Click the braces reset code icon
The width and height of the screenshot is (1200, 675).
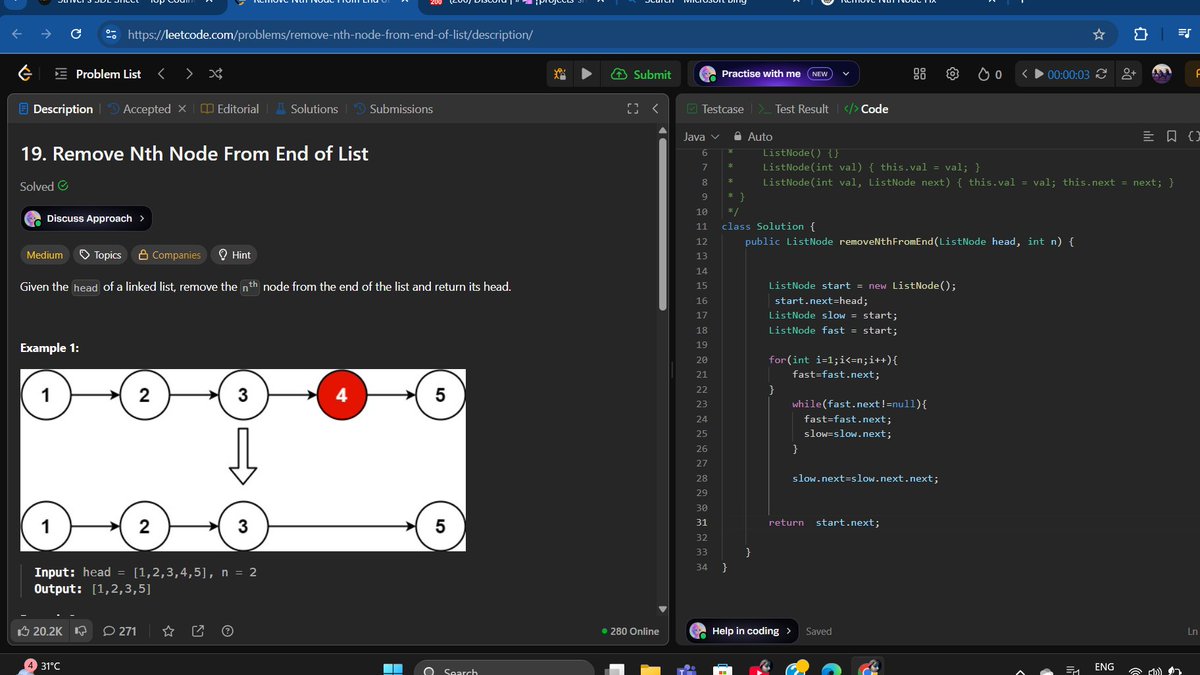pos(1192,136)
